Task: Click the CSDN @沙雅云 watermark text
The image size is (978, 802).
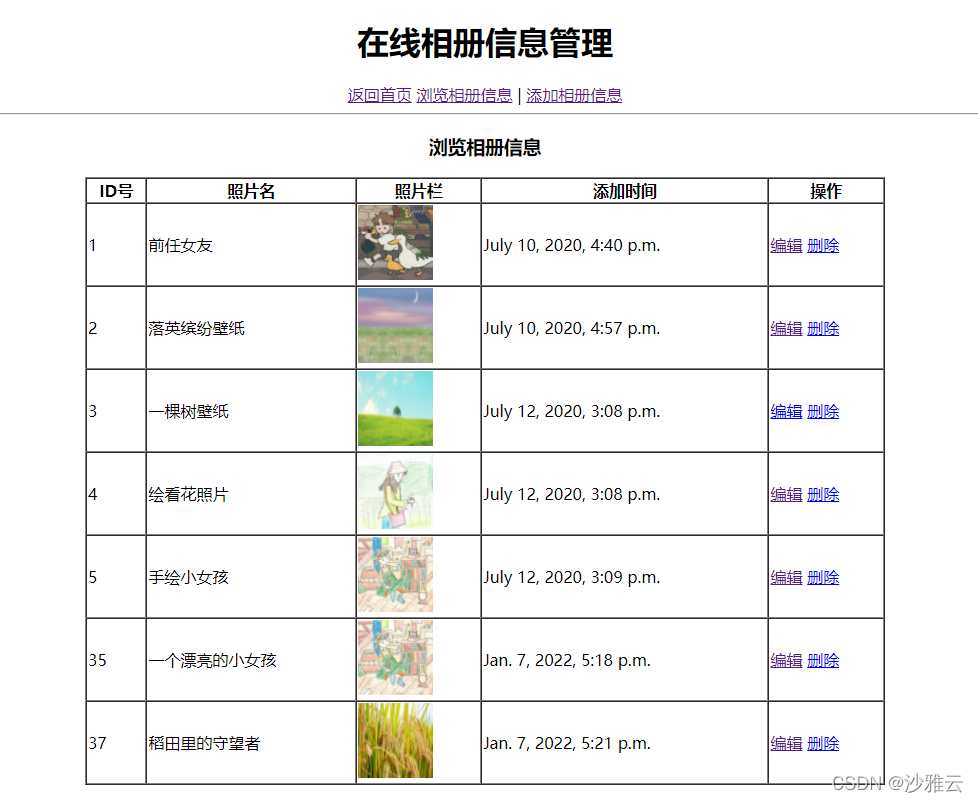Action: 898,783
